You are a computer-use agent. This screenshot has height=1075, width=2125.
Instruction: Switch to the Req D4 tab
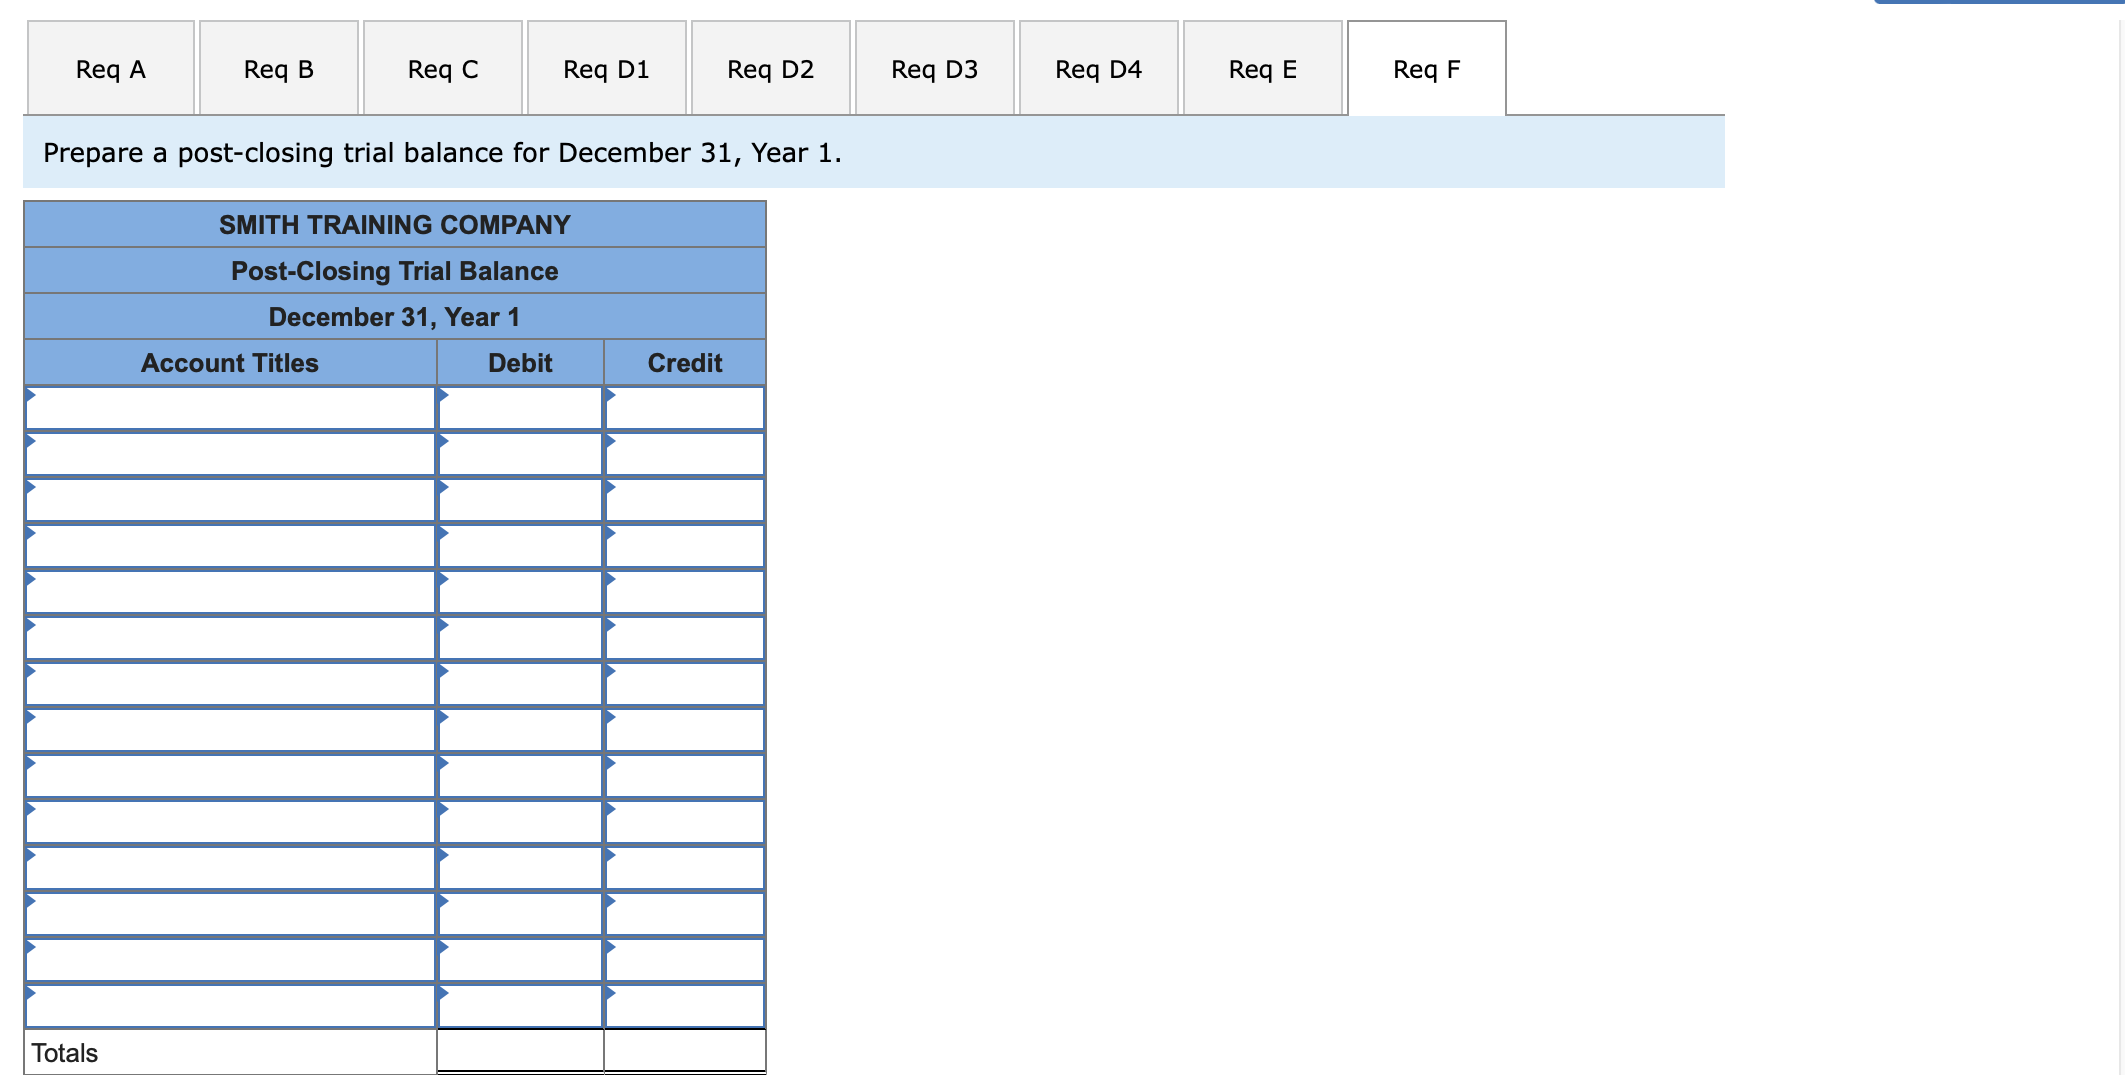pos(1097,67)
